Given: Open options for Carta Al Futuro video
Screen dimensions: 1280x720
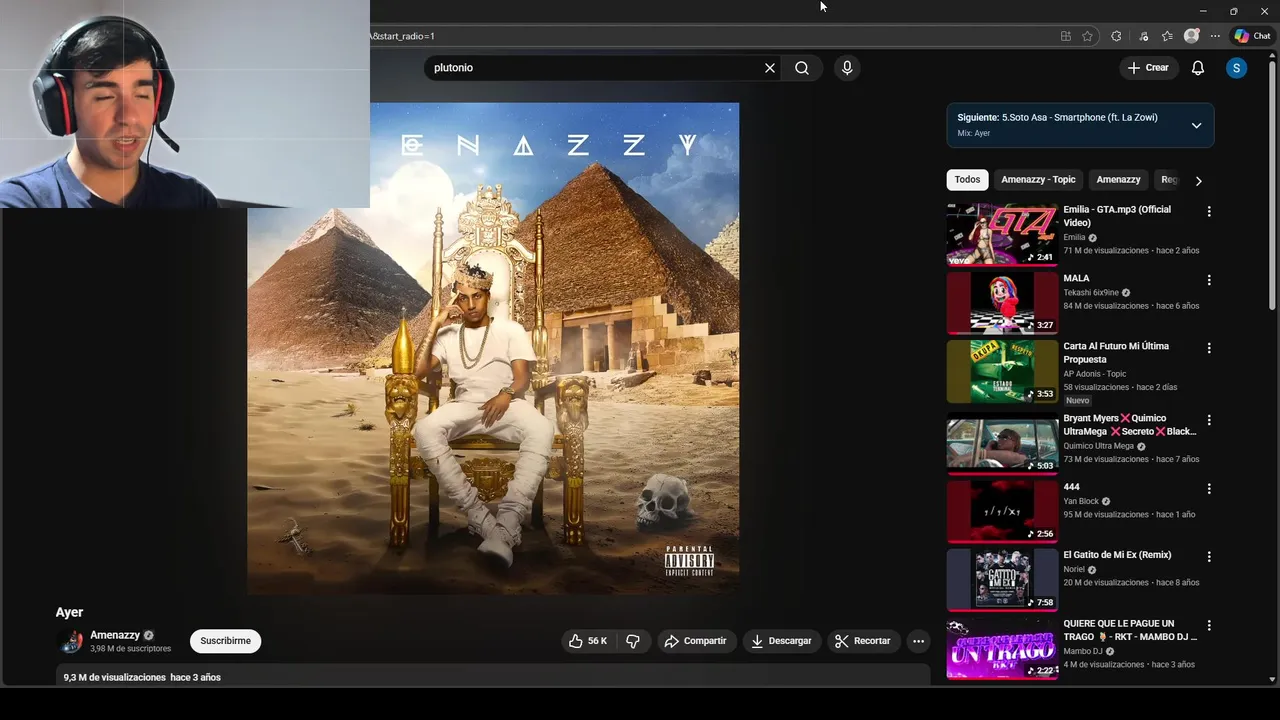Looking at the screenshot, I should tap(1209, 348).
